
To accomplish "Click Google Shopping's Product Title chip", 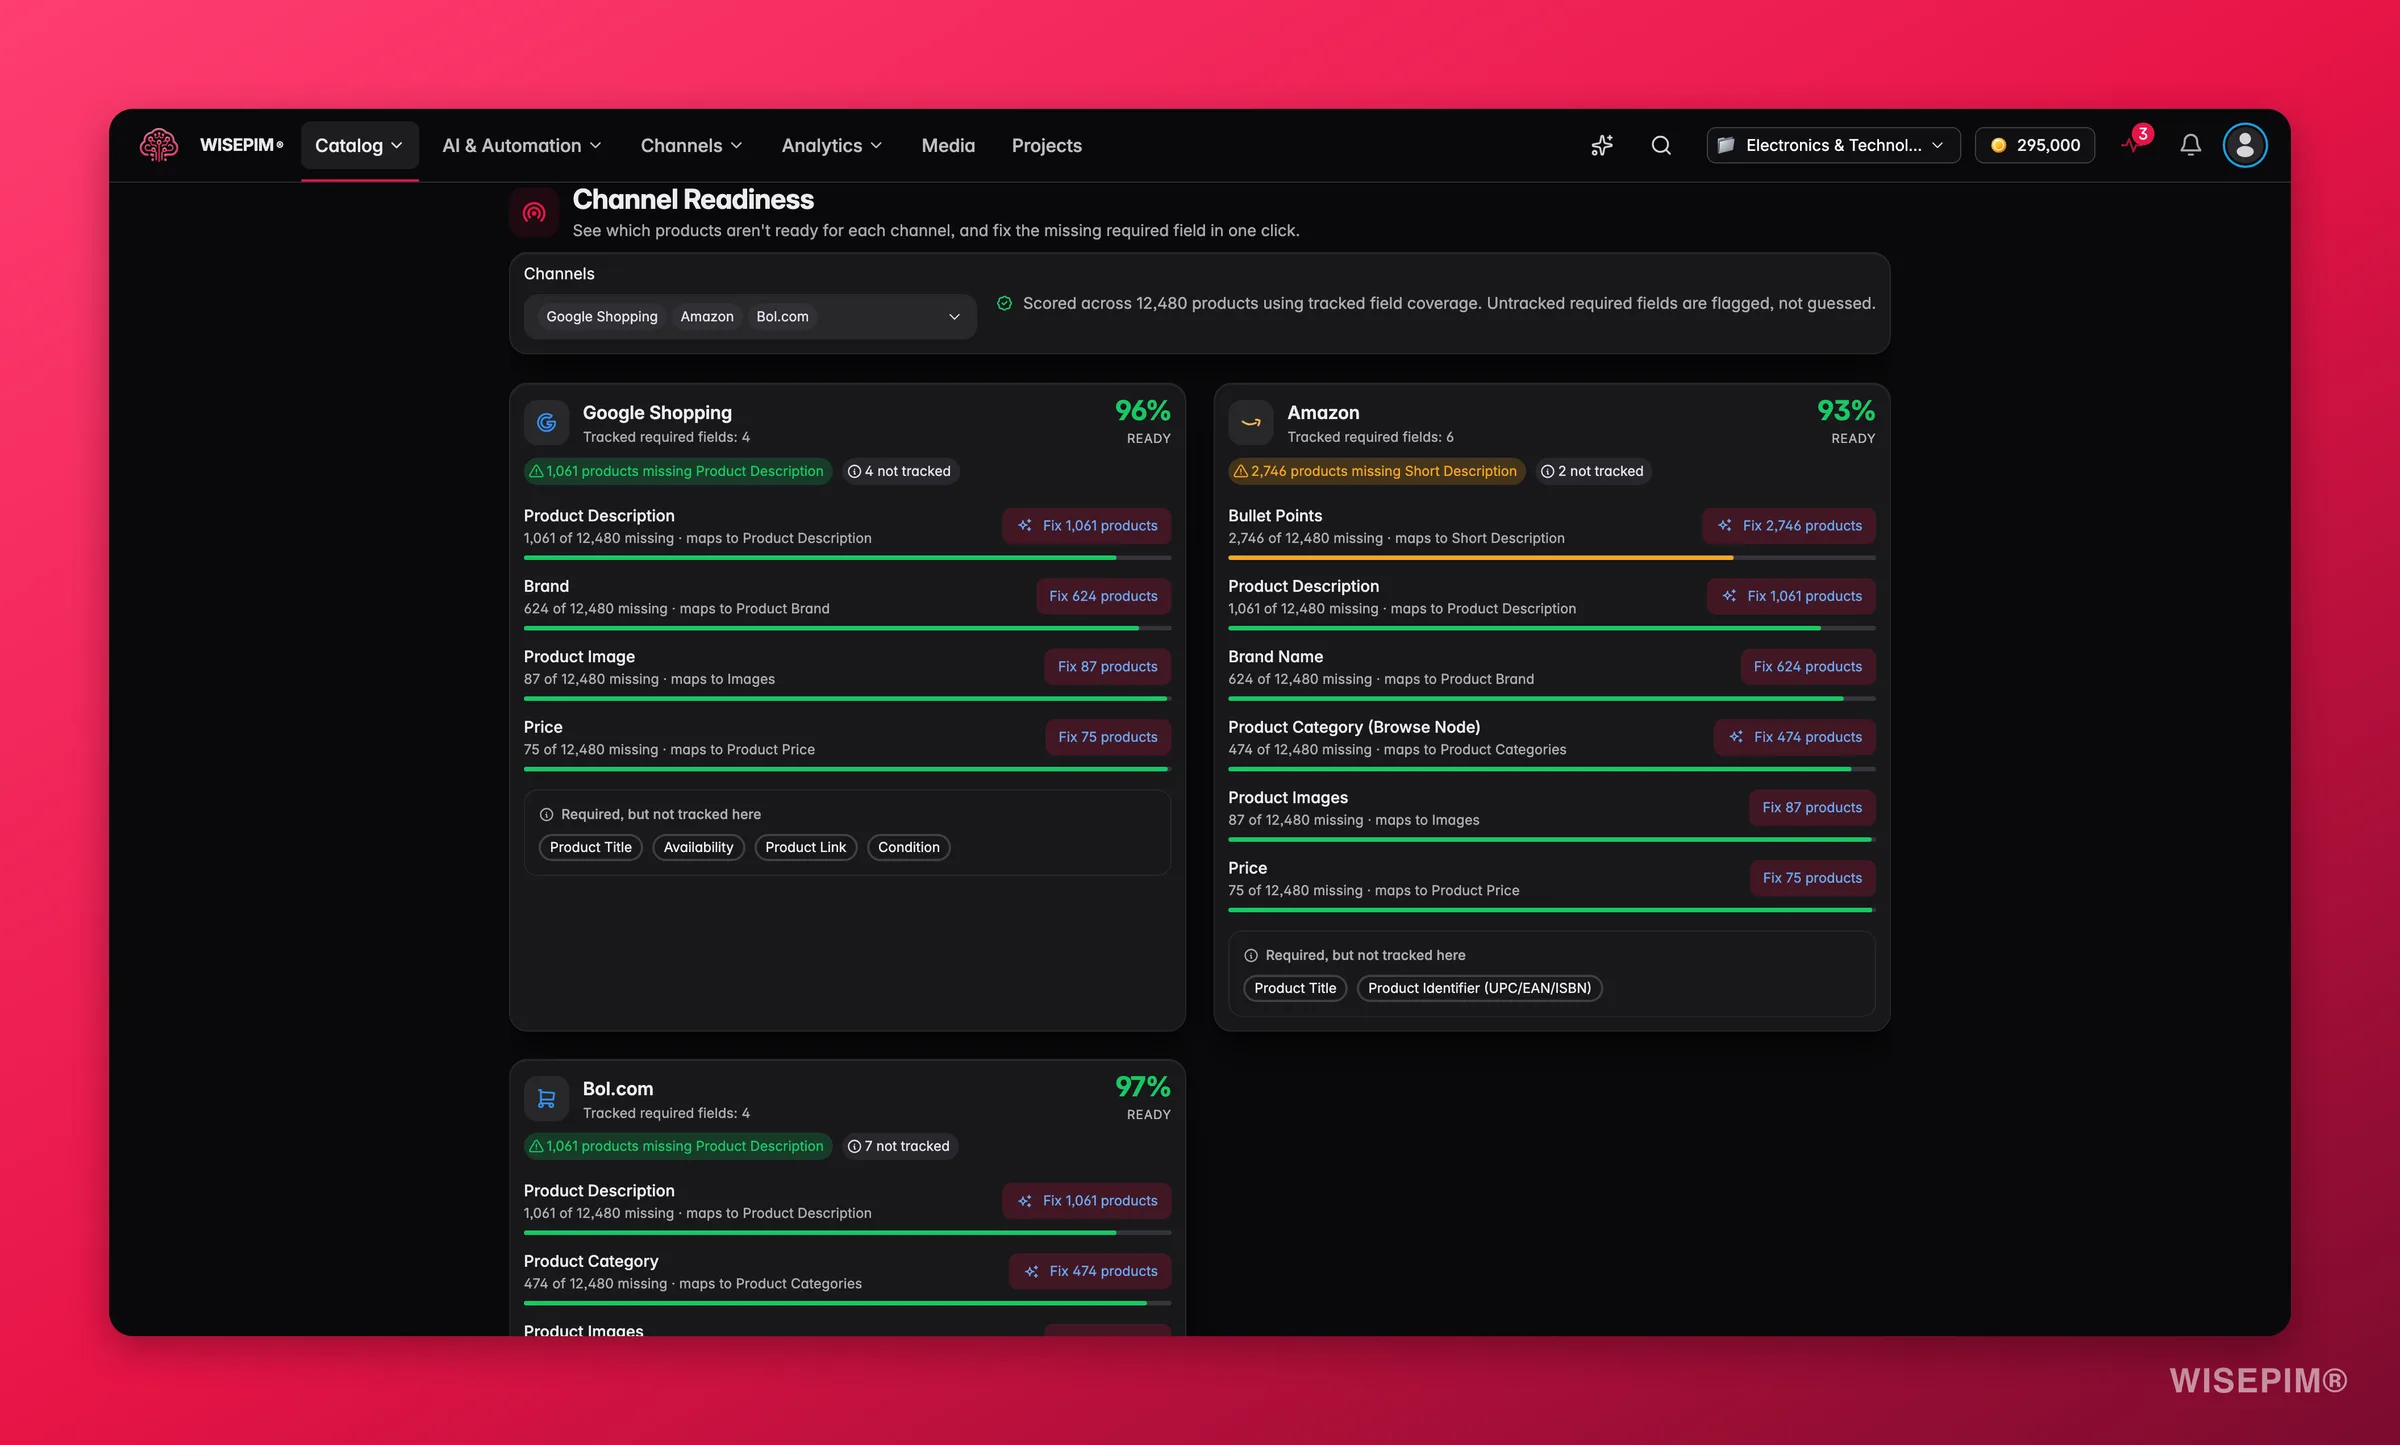I will pos(590,847).
